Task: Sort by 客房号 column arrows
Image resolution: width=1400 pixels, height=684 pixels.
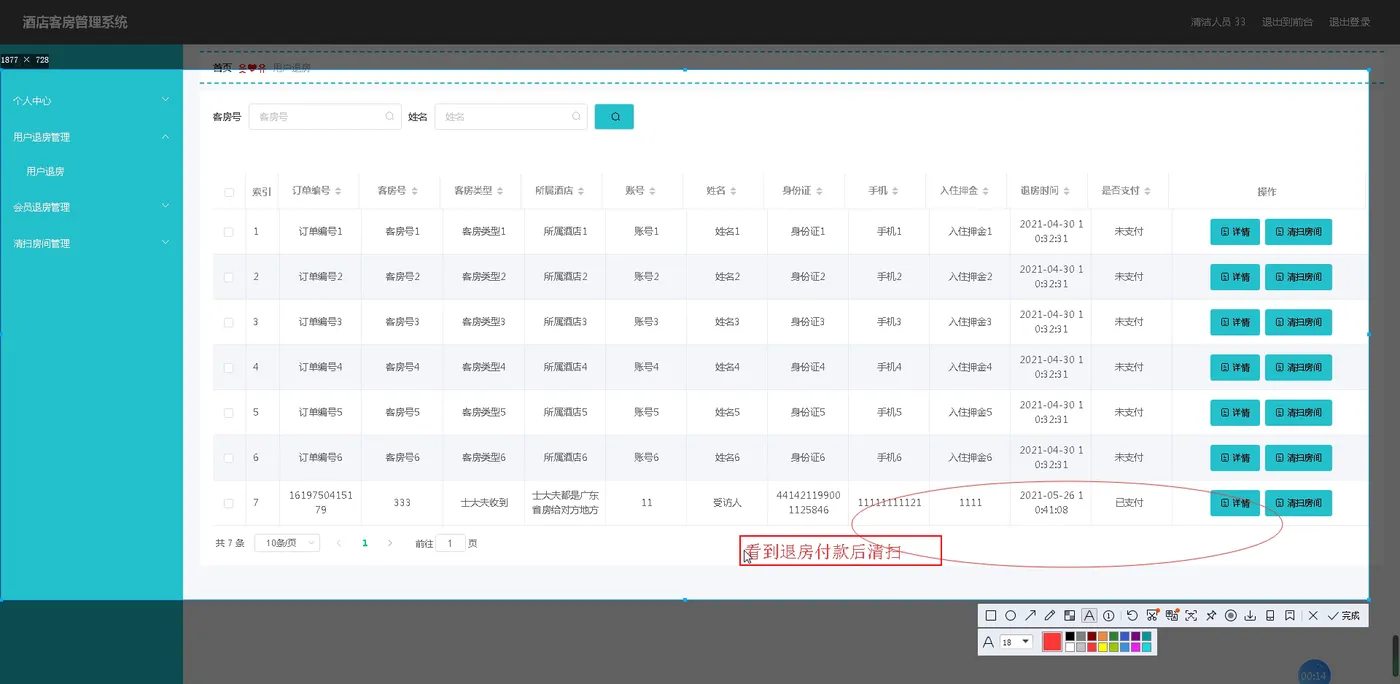Action: 415,191
